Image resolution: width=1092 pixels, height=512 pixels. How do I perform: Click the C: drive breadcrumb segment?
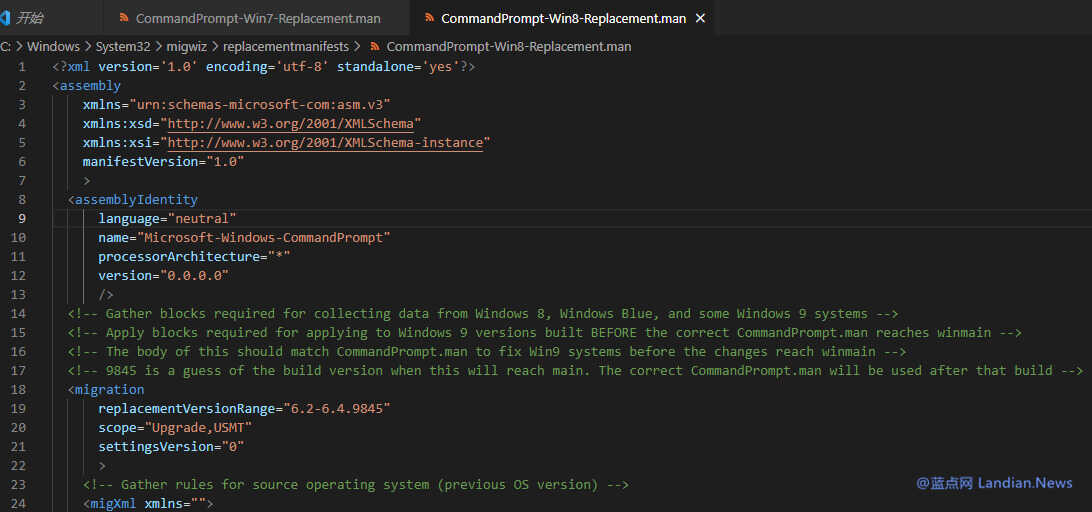pos(5,47)
